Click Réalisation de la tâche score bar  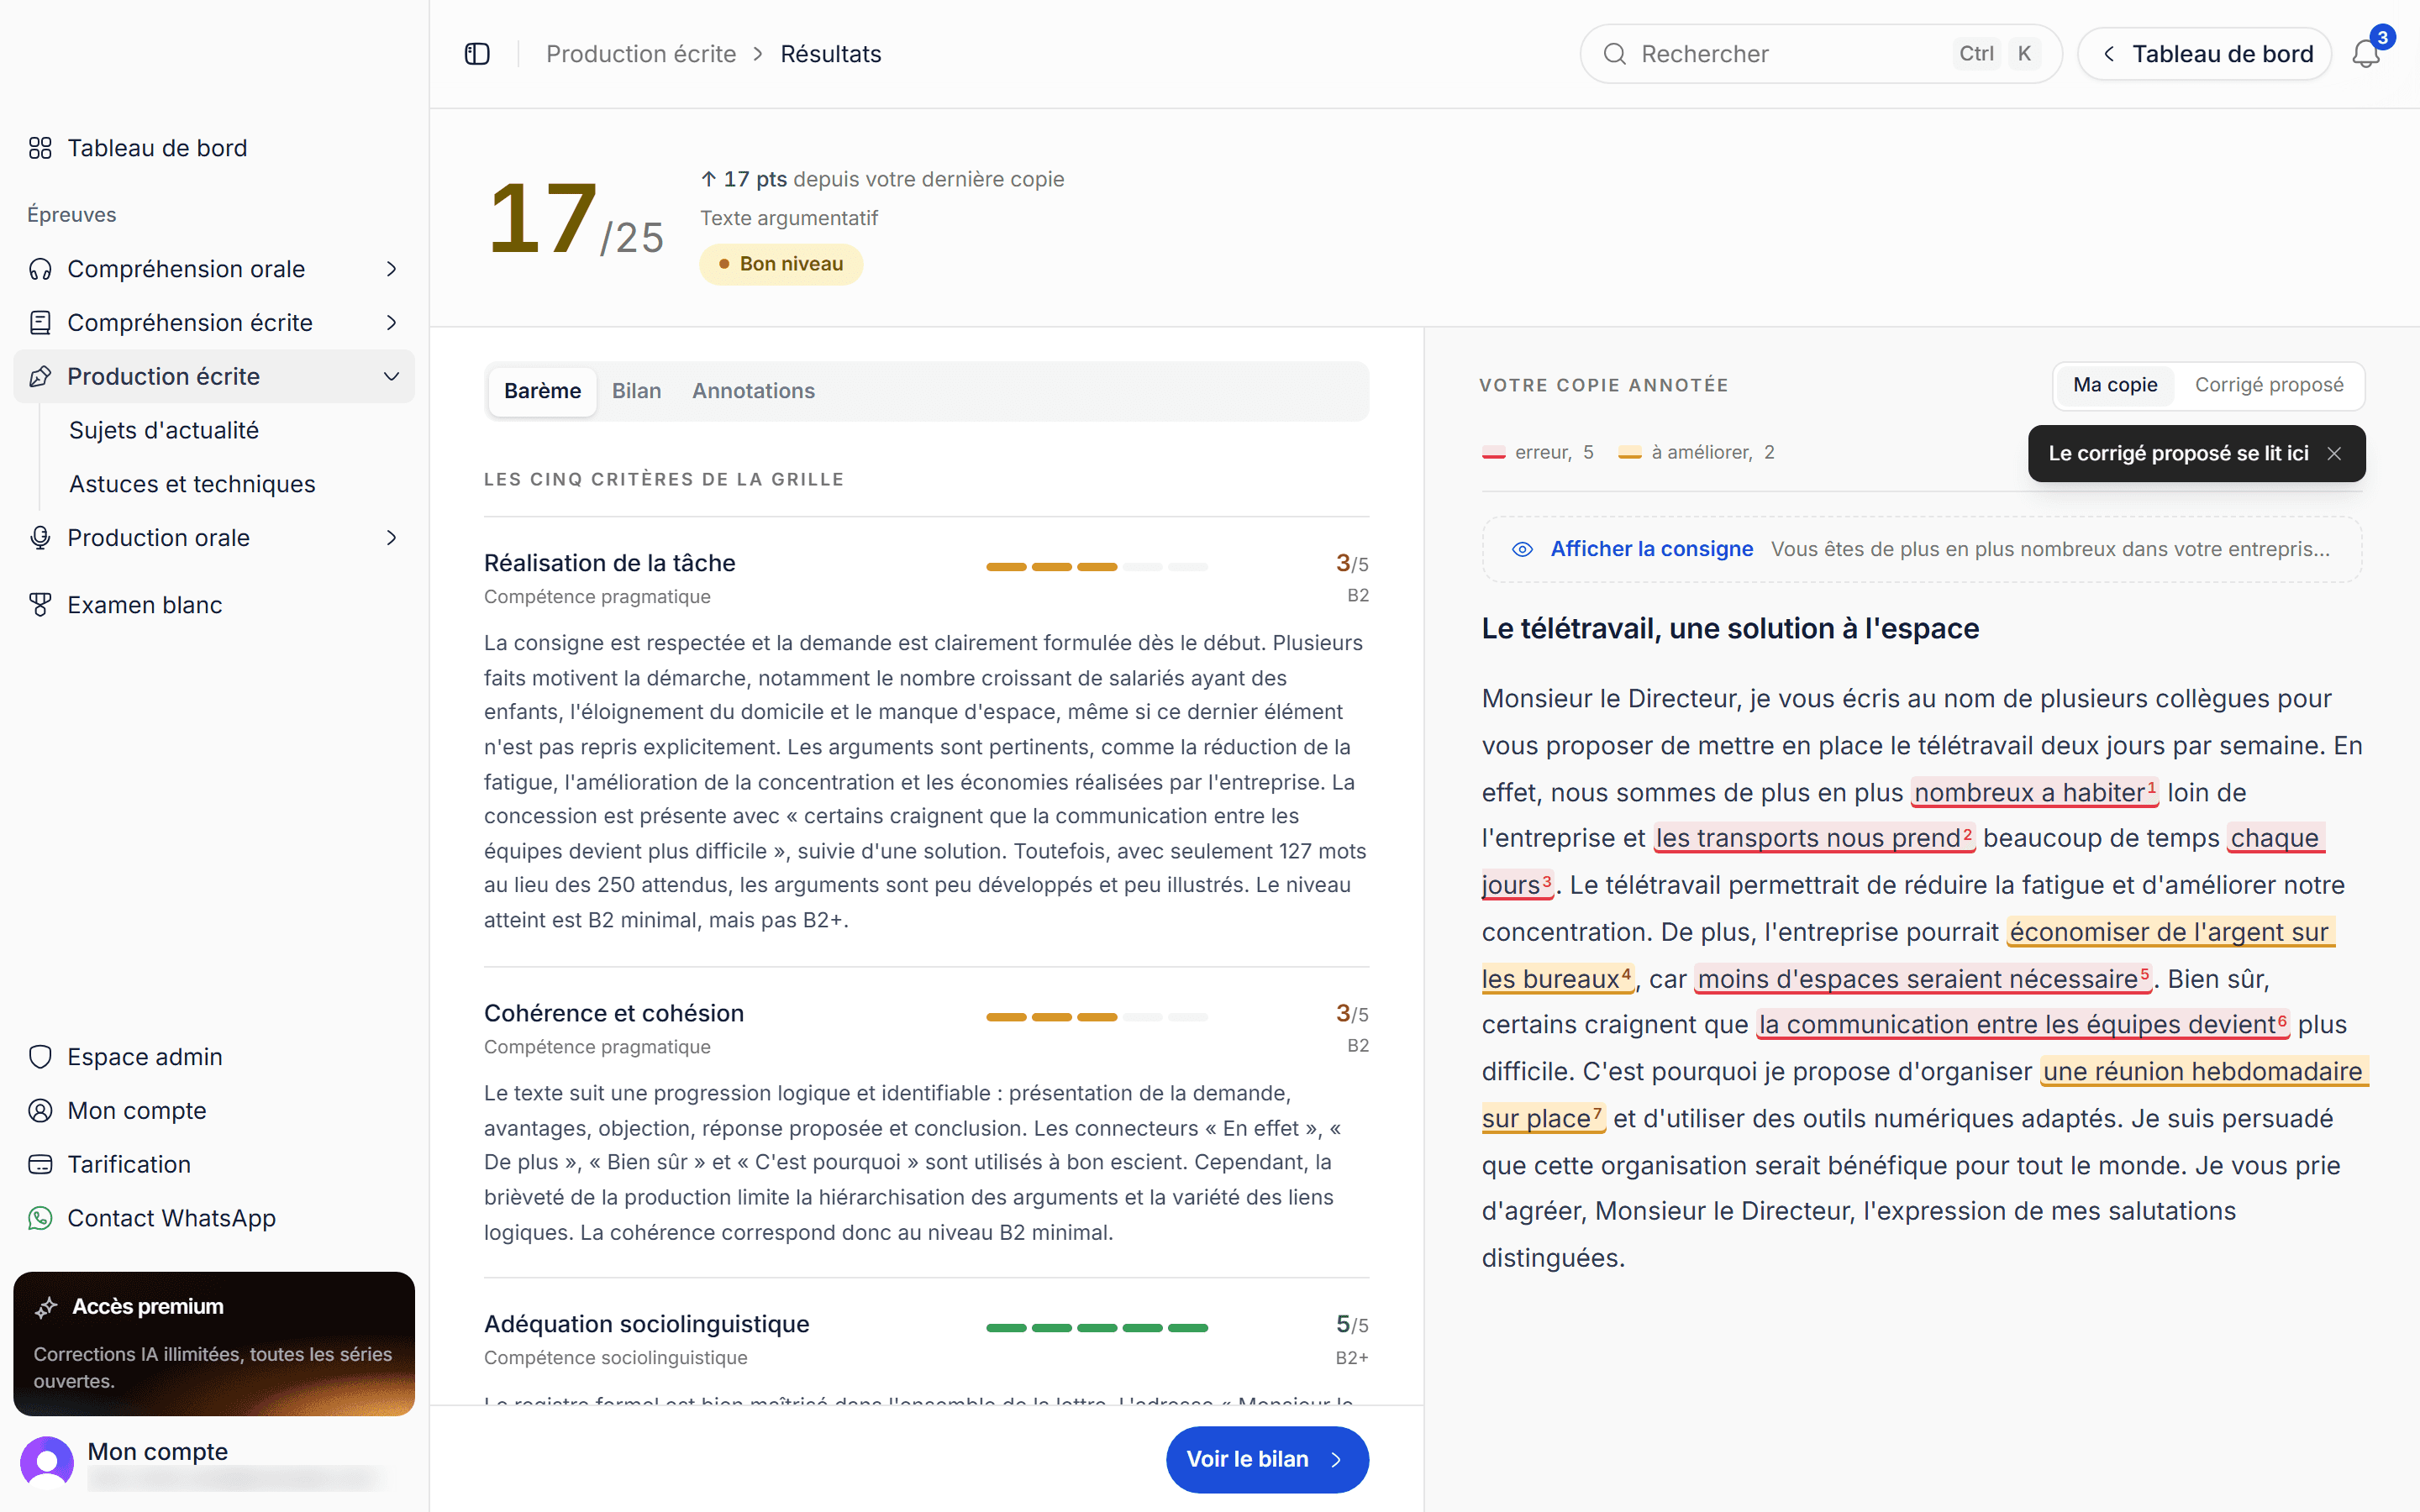(1097, 566)
